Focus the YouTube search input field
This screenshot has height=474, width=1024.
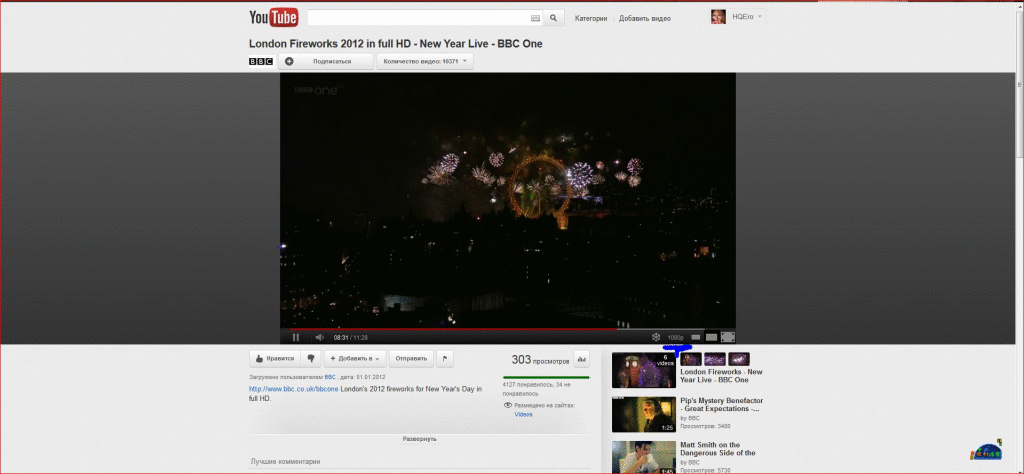(424, 18)
